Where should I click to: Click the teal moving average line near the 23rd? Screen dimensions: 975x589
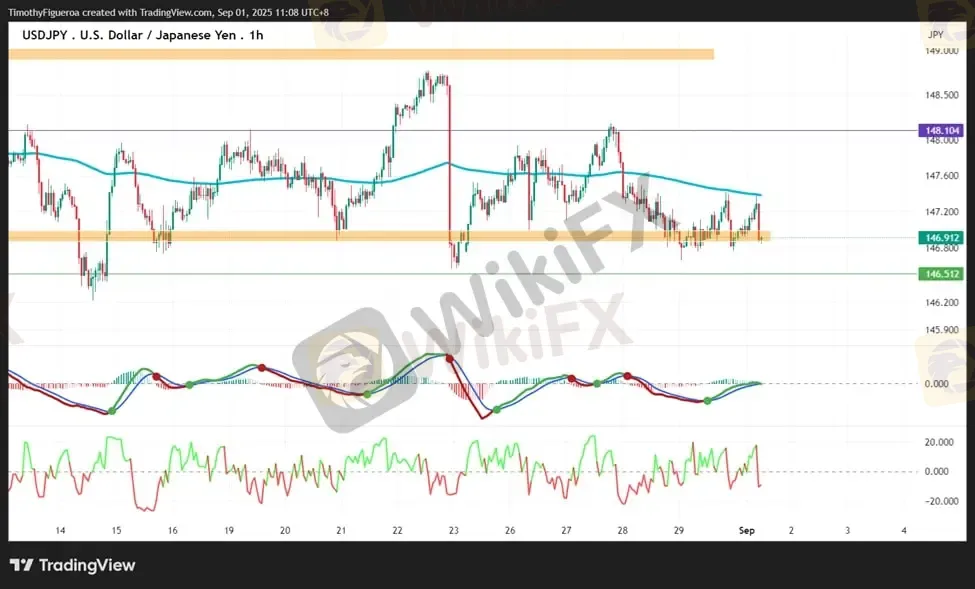(x=448, y=164)
